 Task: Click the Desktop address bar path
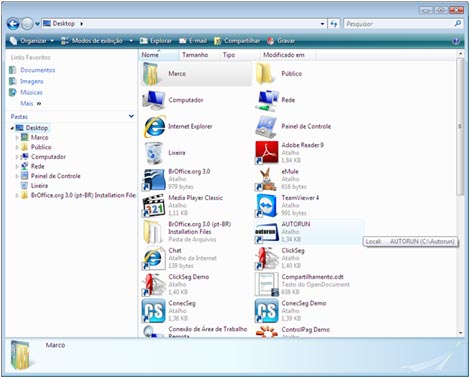tap(63, 24)
